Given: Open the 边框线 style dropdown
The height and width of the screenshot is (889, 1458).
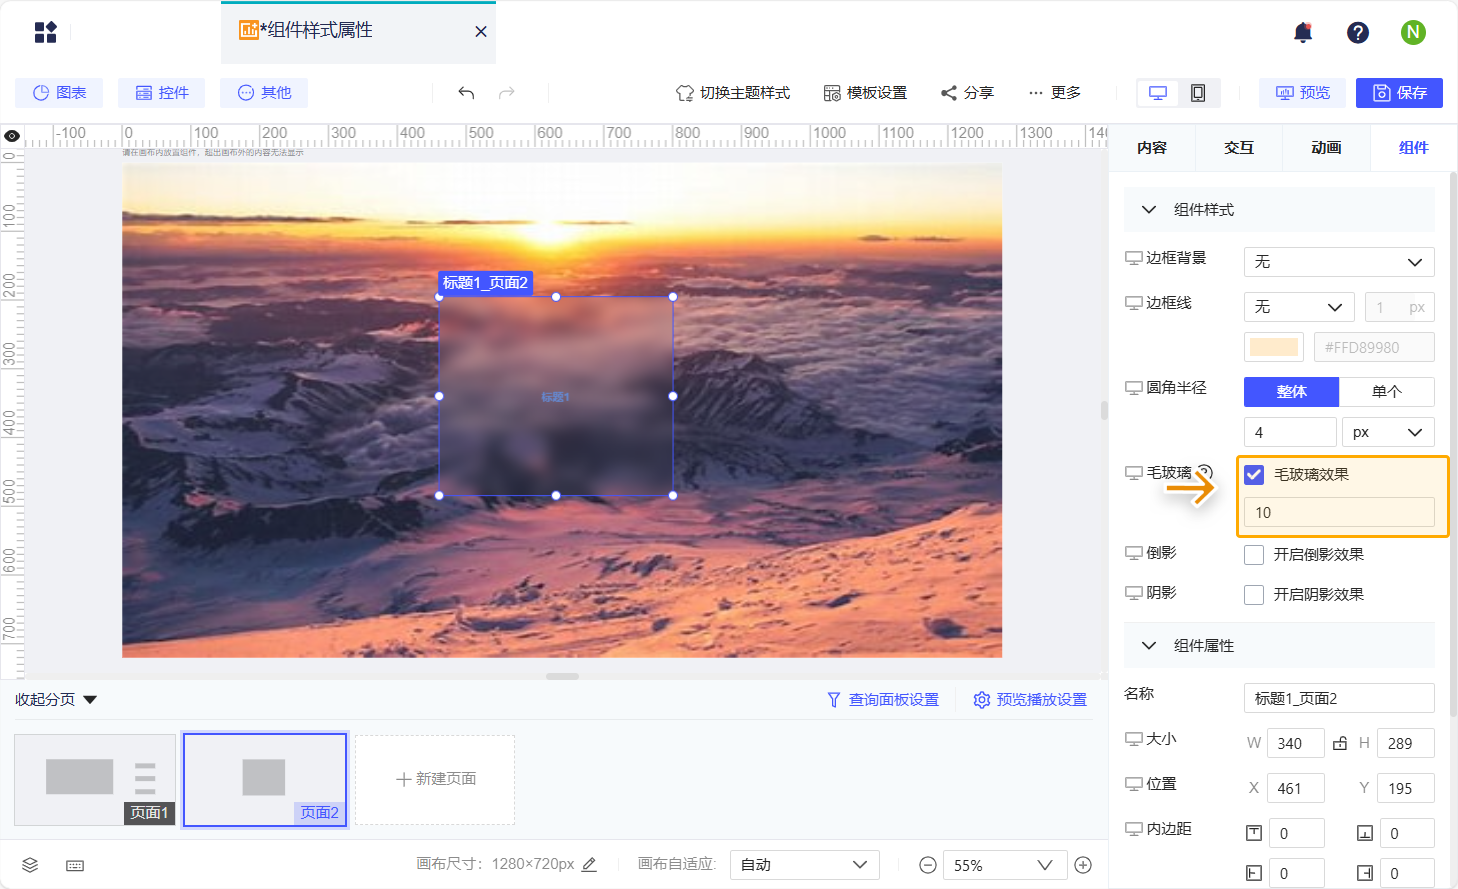Looking at the screenshot, I should point(1299,307).
